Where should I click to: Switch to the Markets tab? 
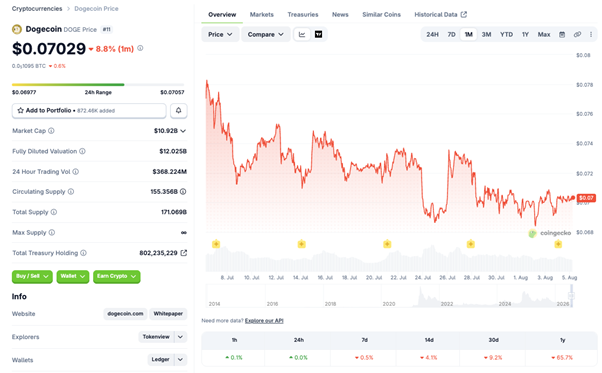(x=261, y=15)
